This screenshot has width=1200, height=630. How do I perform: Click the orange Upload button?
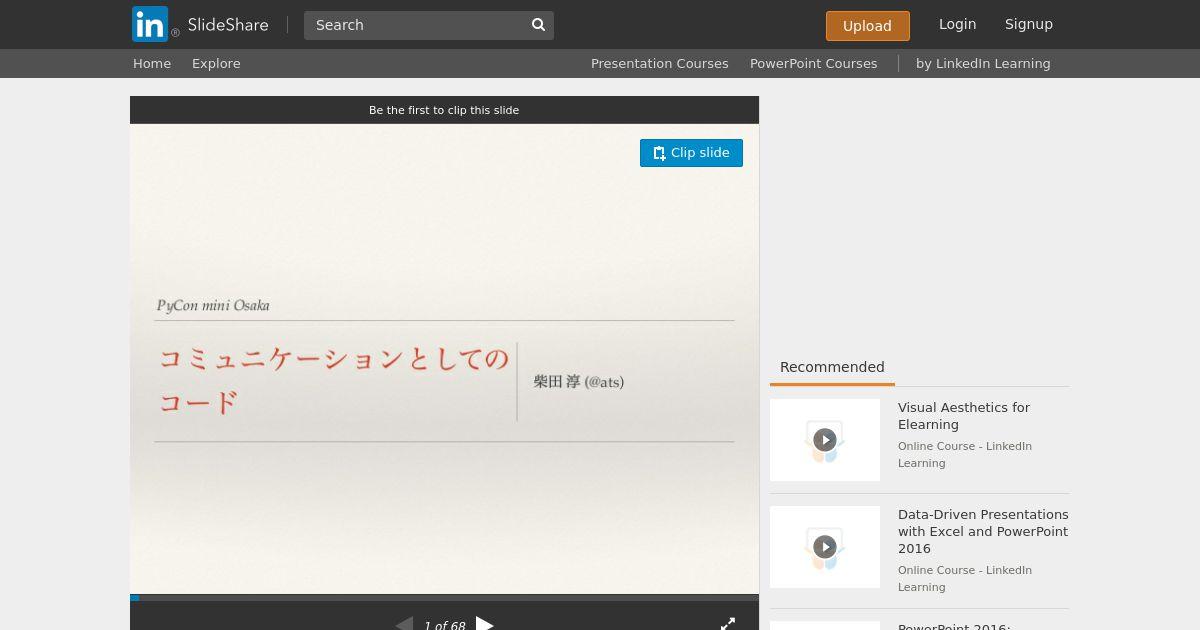point(867,26)
